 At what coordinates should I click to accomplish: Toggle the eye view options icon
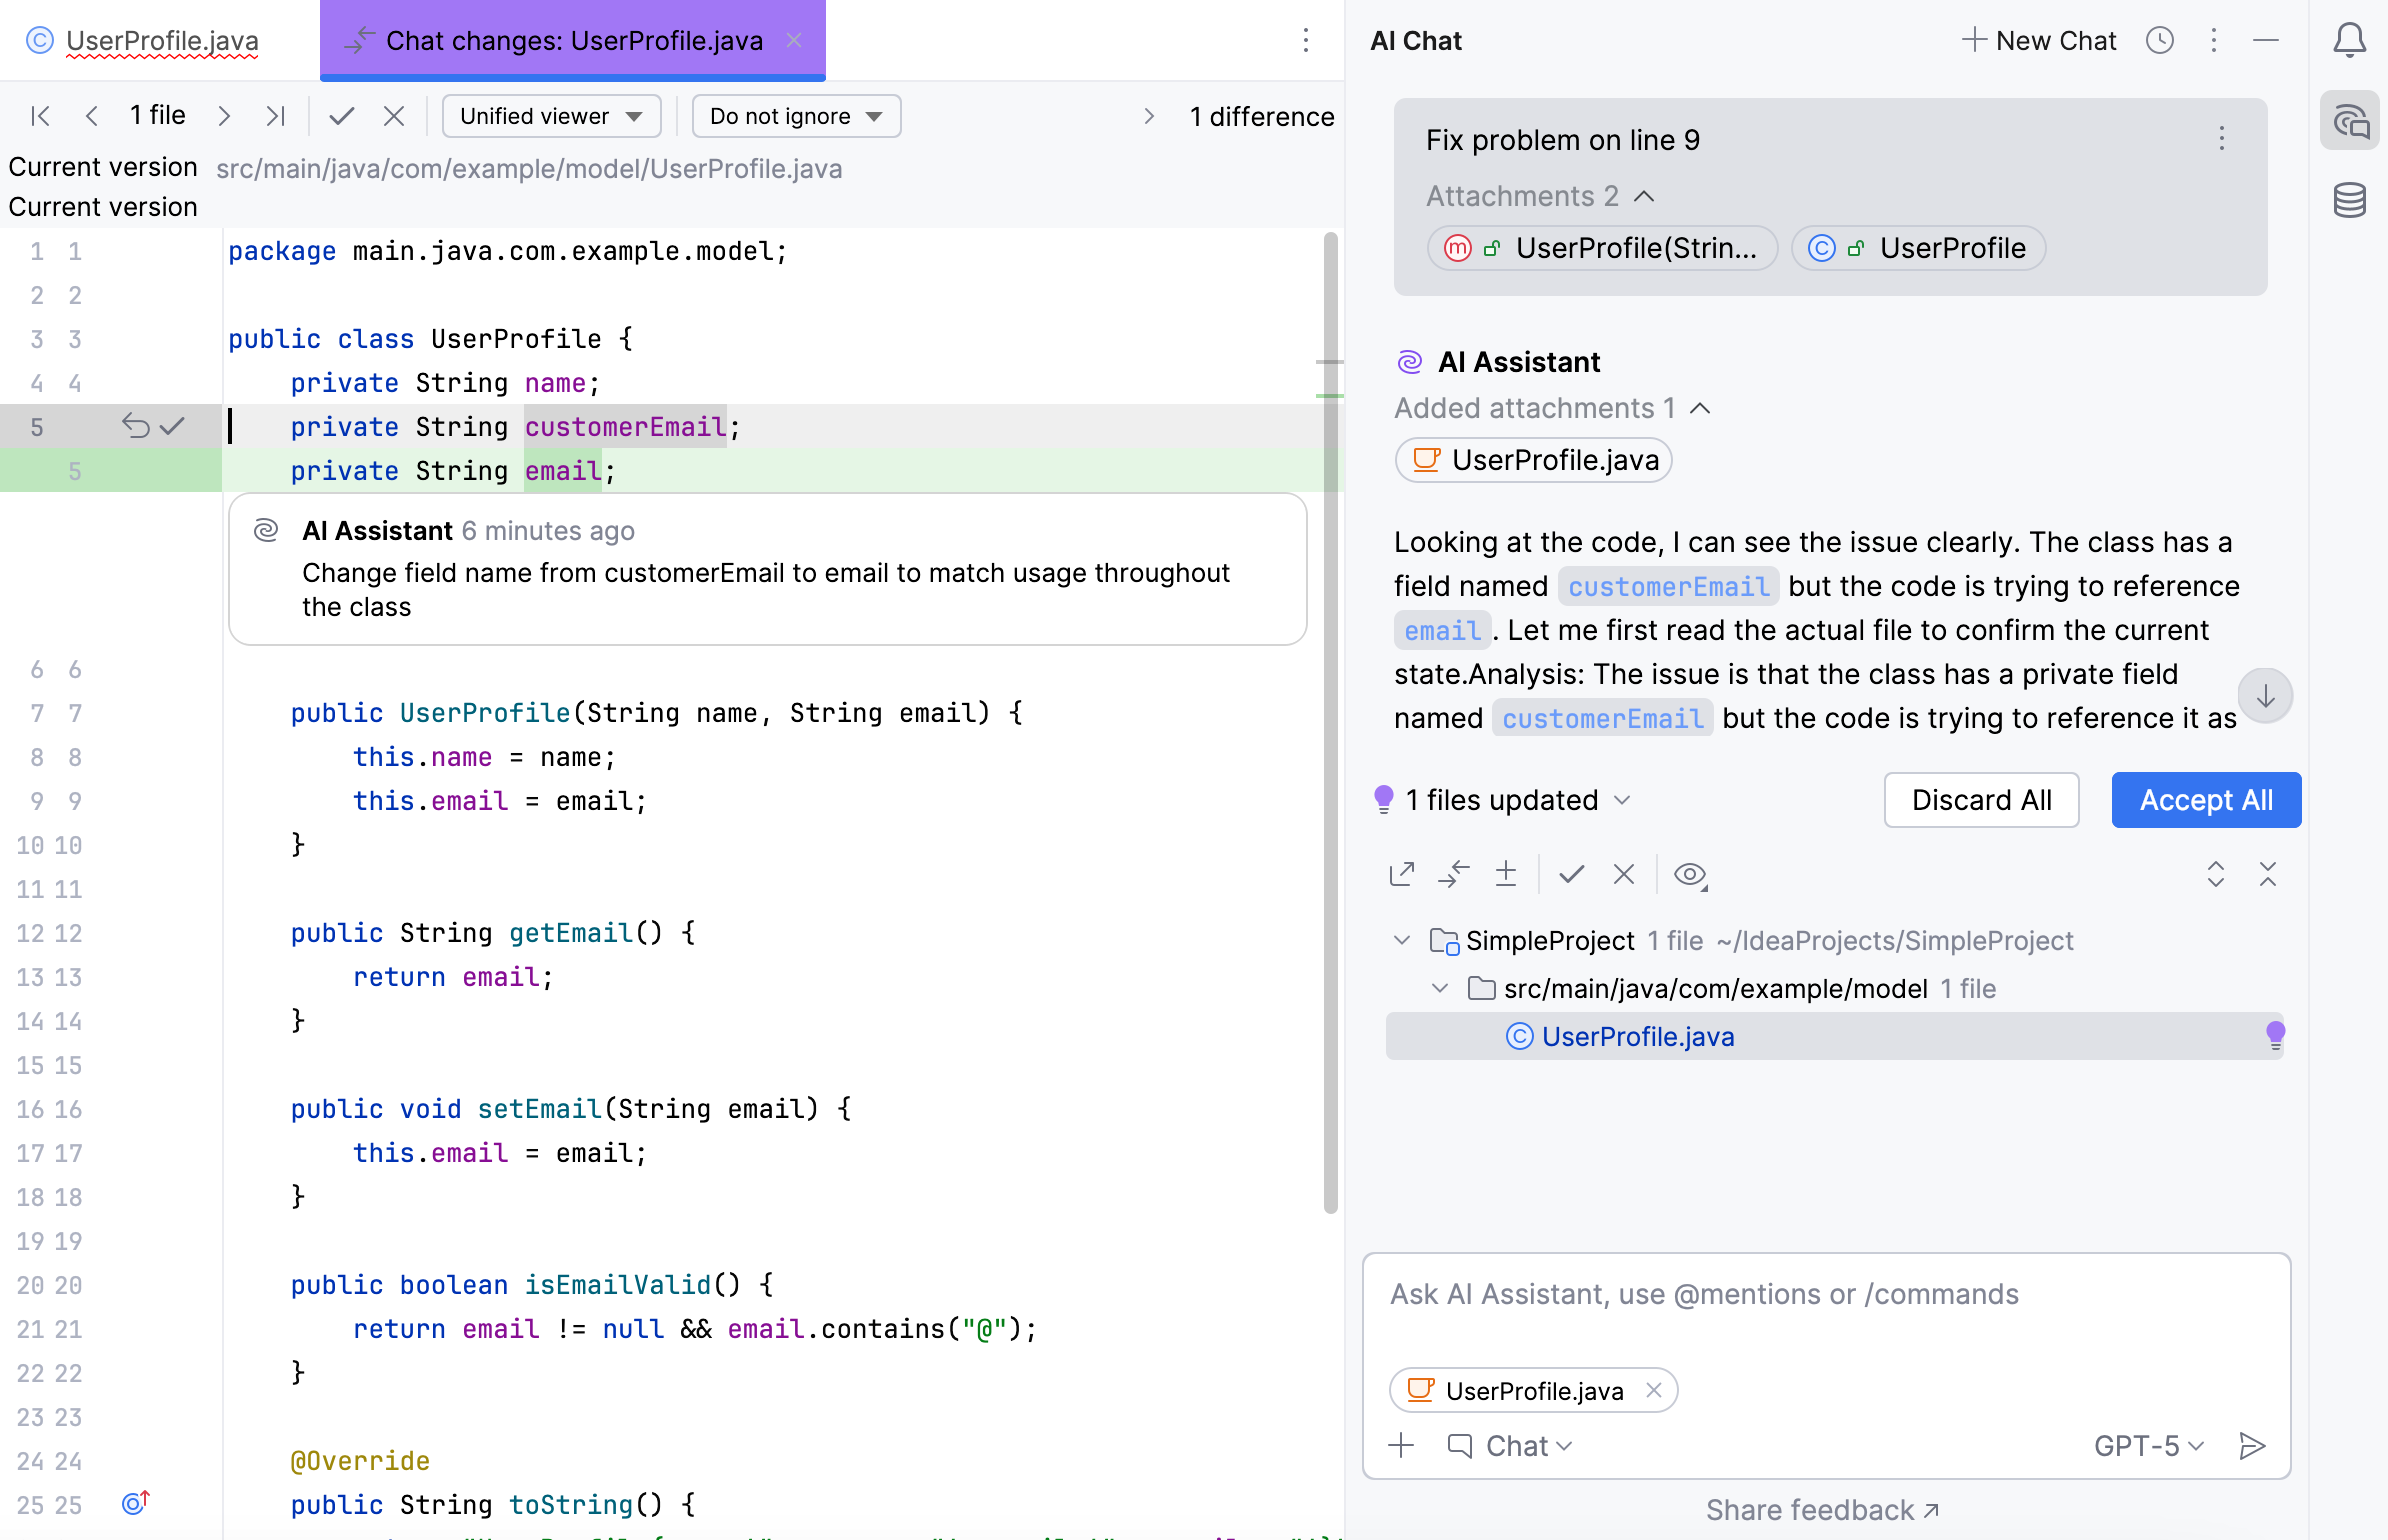(1690, 874)
